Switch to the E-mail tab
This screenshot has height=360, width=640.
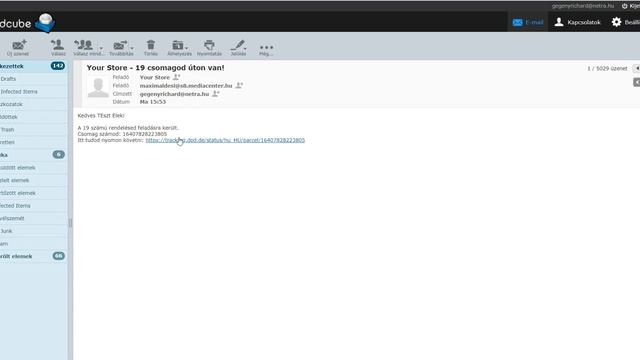click(x=528, y=22)
